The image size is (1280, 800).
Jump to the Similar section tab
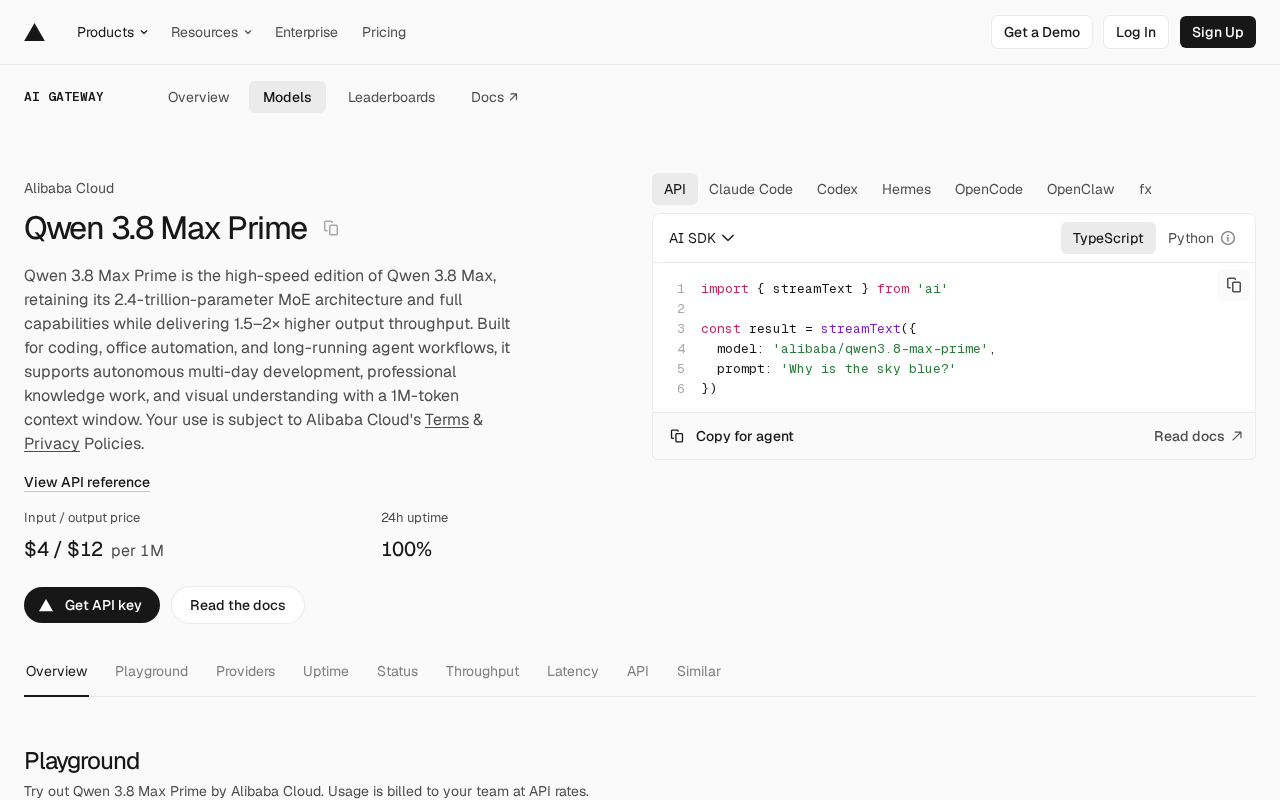(699, 671)
